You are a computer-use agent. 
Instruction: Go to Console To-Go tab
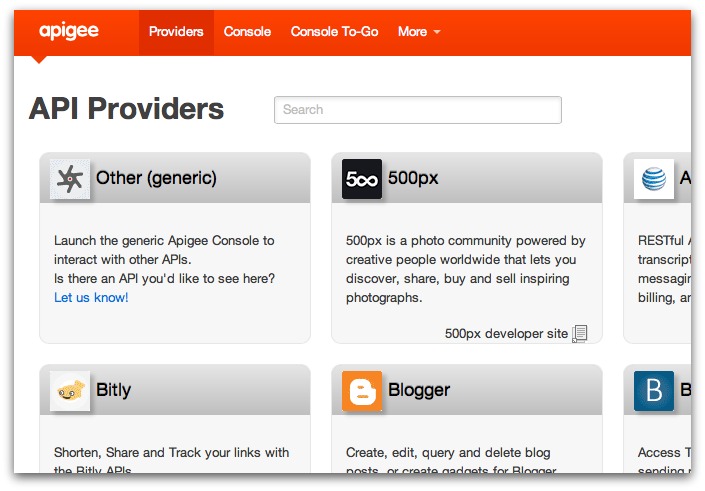[335, 31]
